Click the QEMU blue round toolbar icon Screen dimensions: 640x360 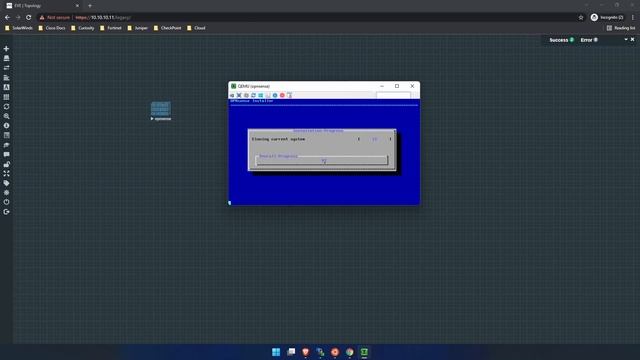(275, 95)
